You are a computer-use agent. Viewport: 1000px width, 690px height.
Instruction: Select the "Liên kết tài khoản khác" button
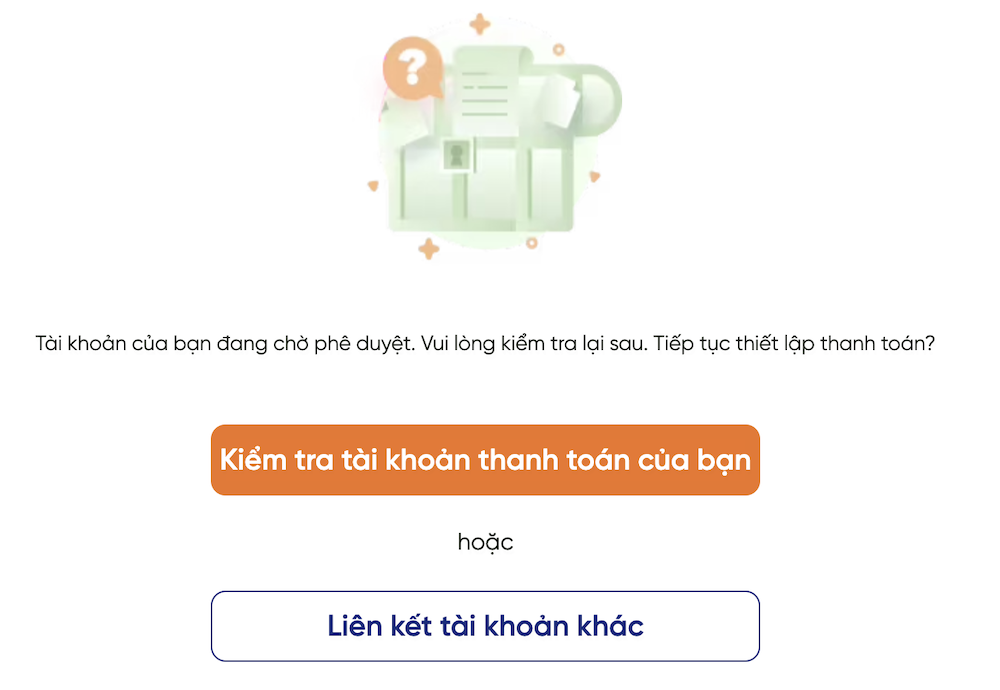coord(485,626)
